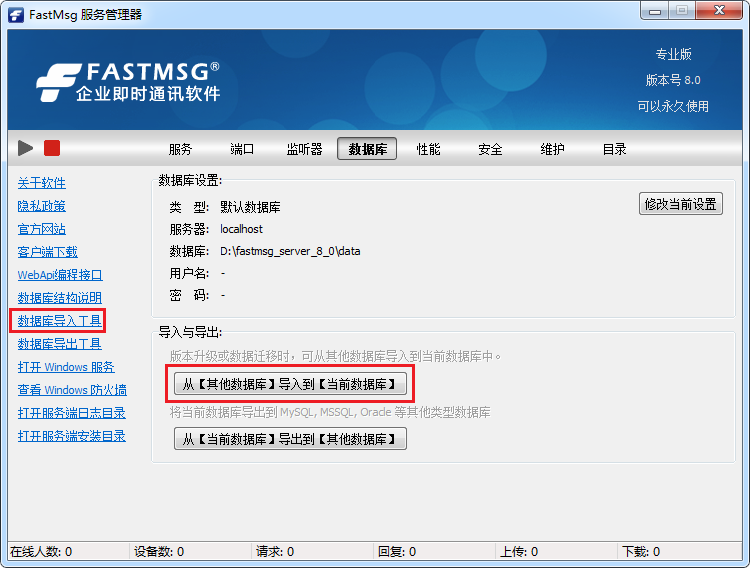Viewport: 750px width, 568px height.
Task: Open the 关于软件 link
Action: [42, 183]
